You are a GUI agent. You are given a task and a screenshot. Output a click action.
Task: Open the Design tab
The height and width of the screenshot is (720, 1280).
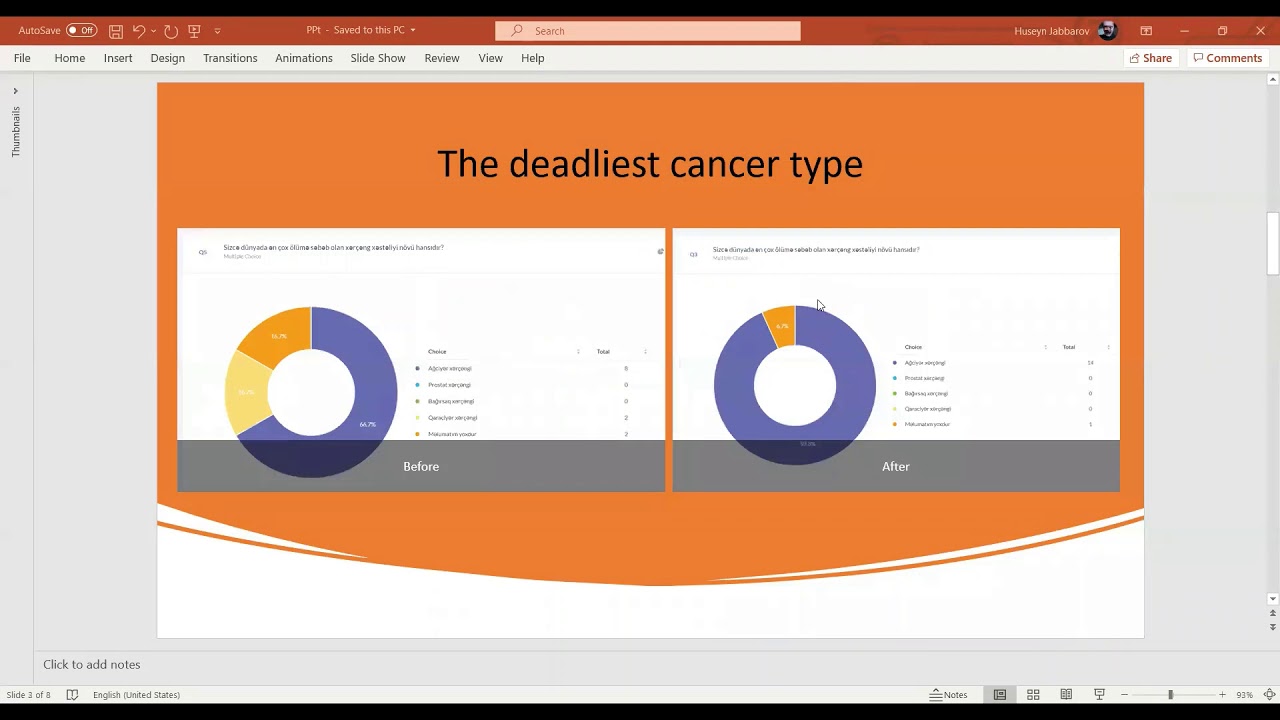168,58
